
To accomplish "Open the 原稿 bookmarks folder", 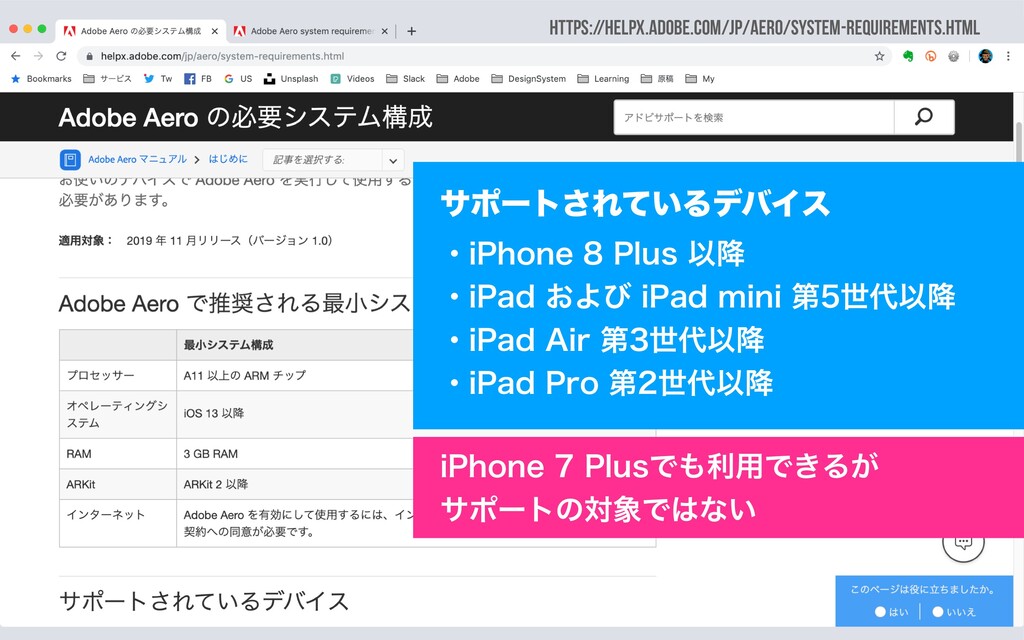I will 657,79.
